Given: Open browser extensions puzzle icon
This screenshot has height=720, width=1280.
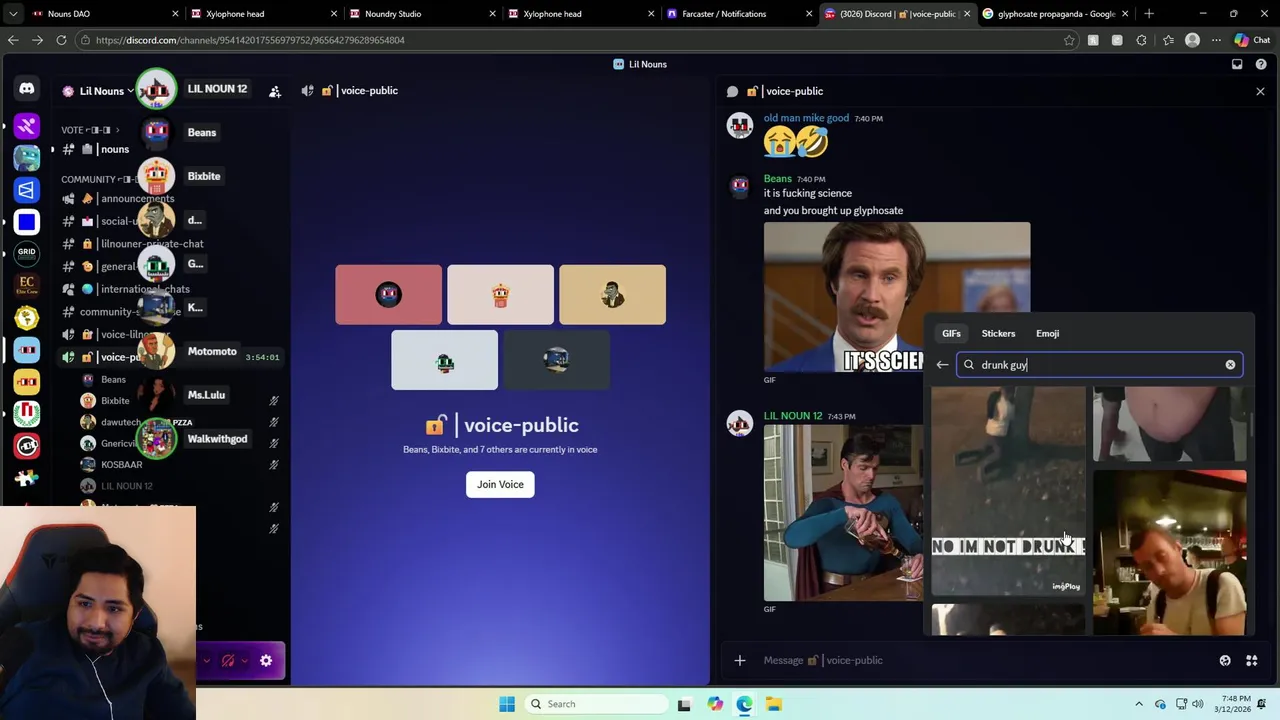Looking at the screenshot, I should click(1141, 40).
